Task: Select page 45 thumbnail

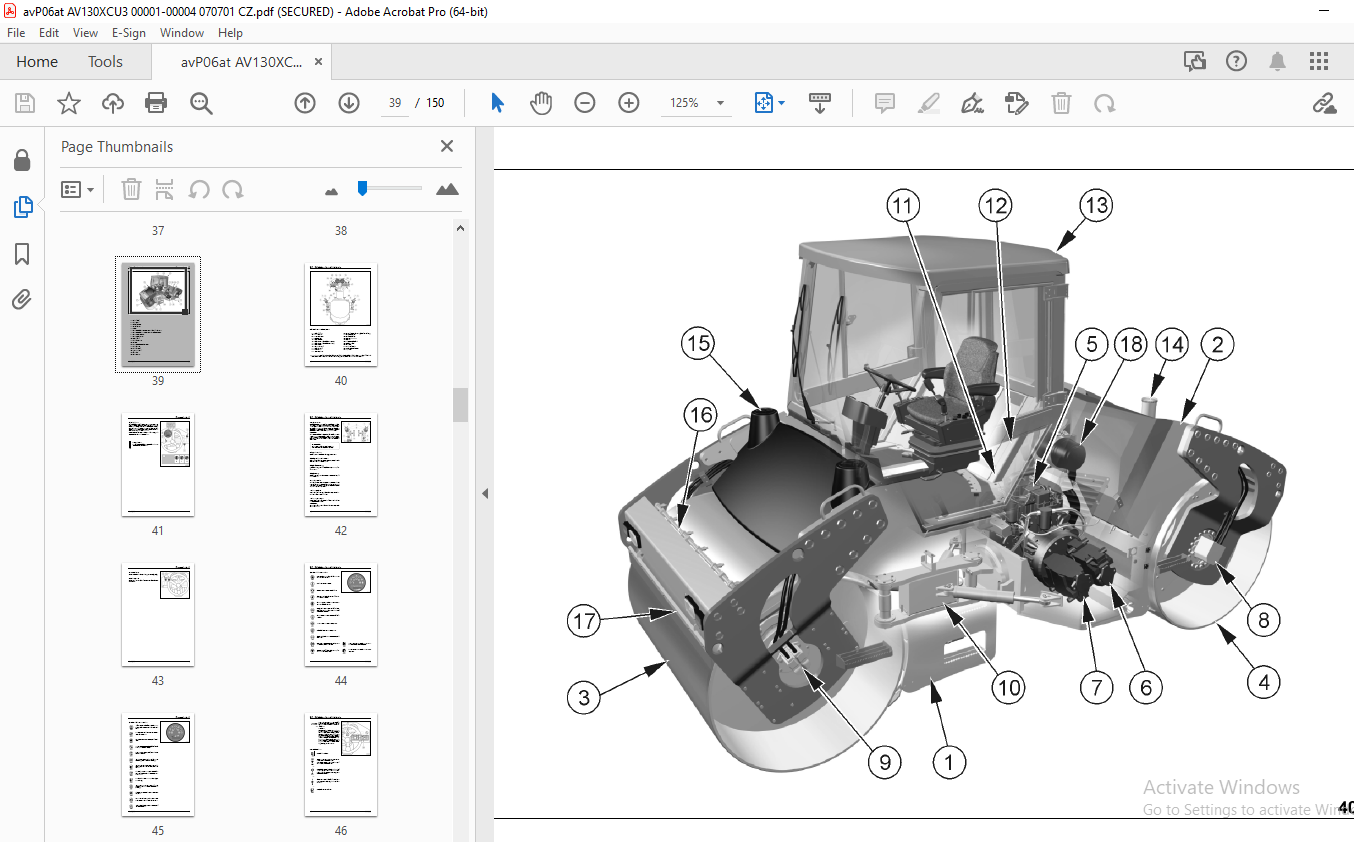Action: coord(158,765)
